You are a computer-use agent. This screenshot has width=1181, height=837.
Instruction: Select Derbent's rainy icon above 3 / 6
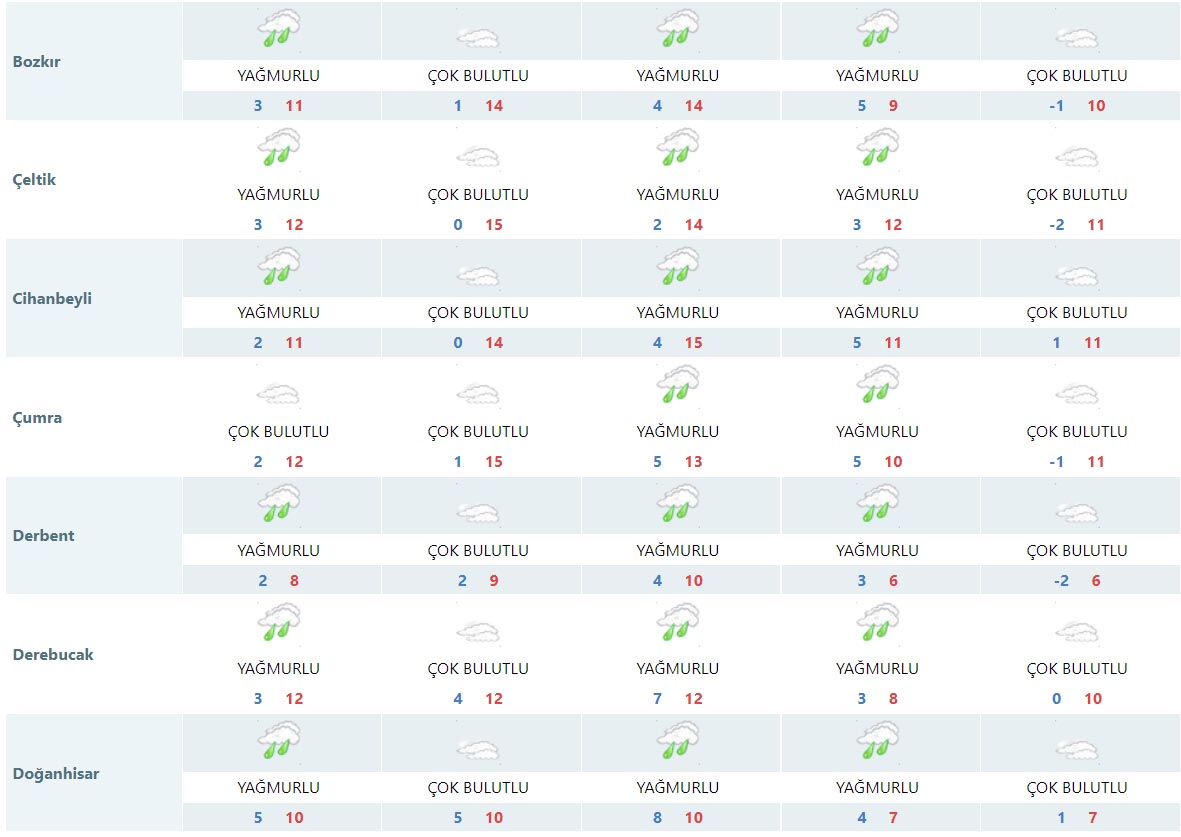pos(878,504)
